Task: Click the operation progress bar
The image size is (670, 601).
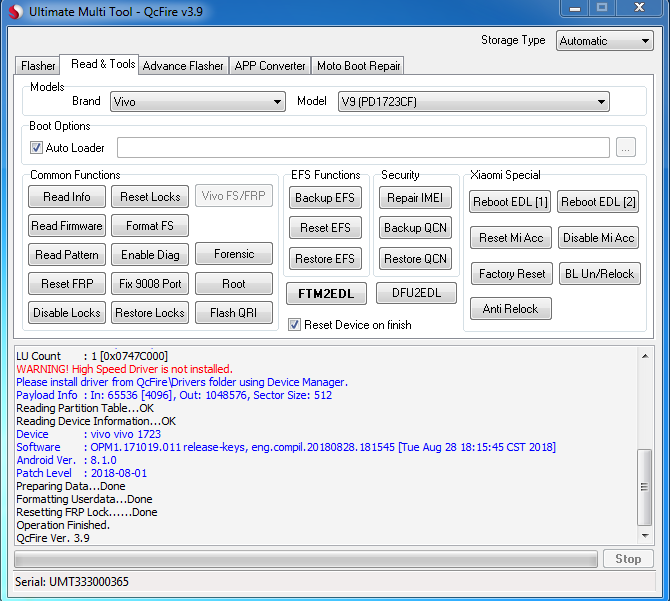Action: pos(306,559)
